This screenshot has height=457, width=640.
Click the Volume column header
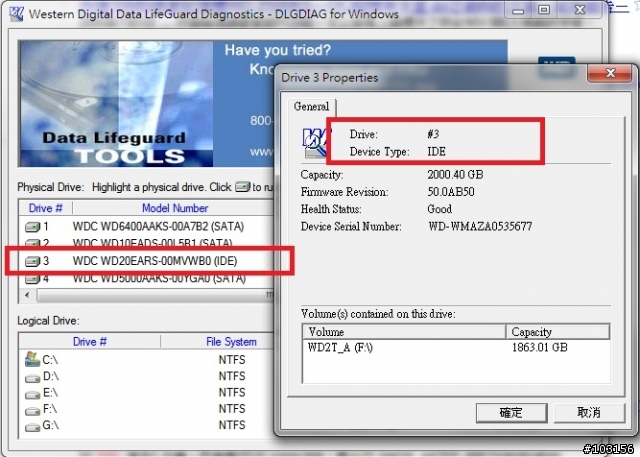(404, 331)
